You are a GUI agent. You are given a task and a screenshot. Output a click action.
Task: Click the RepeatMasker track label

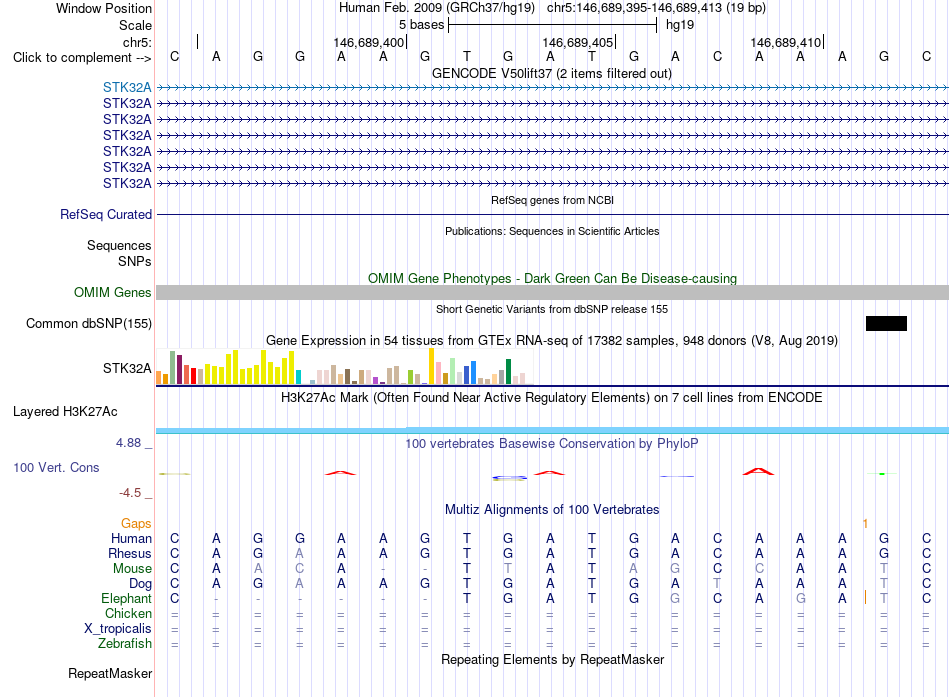(110, 673)
